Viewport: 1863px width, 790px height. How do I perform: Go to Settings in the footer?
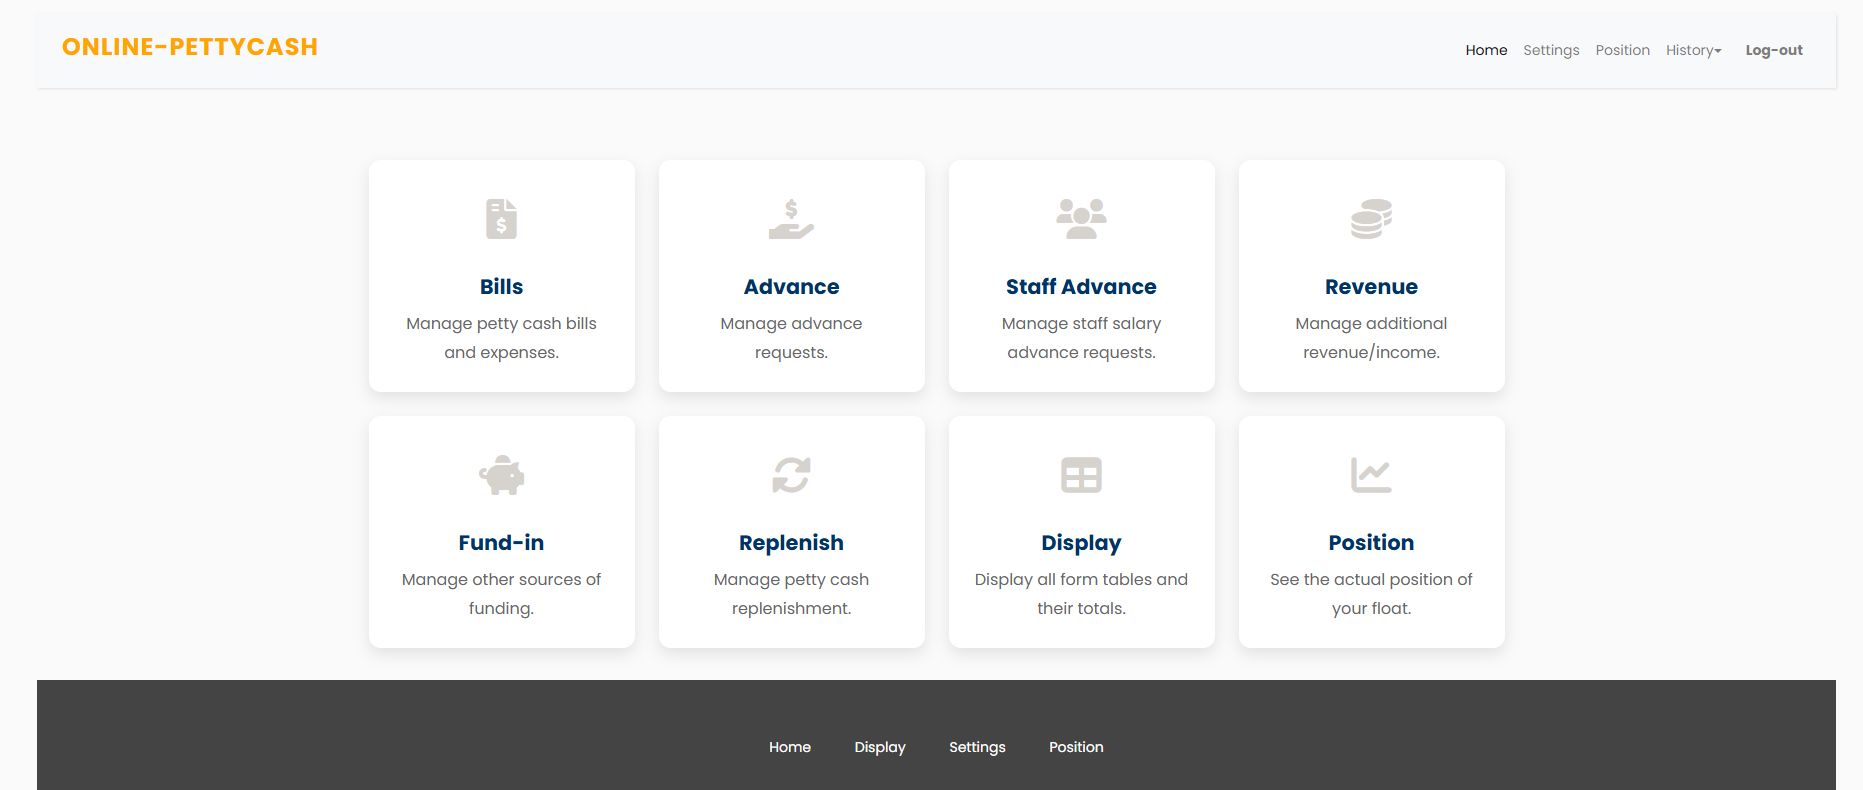[977, 747]
